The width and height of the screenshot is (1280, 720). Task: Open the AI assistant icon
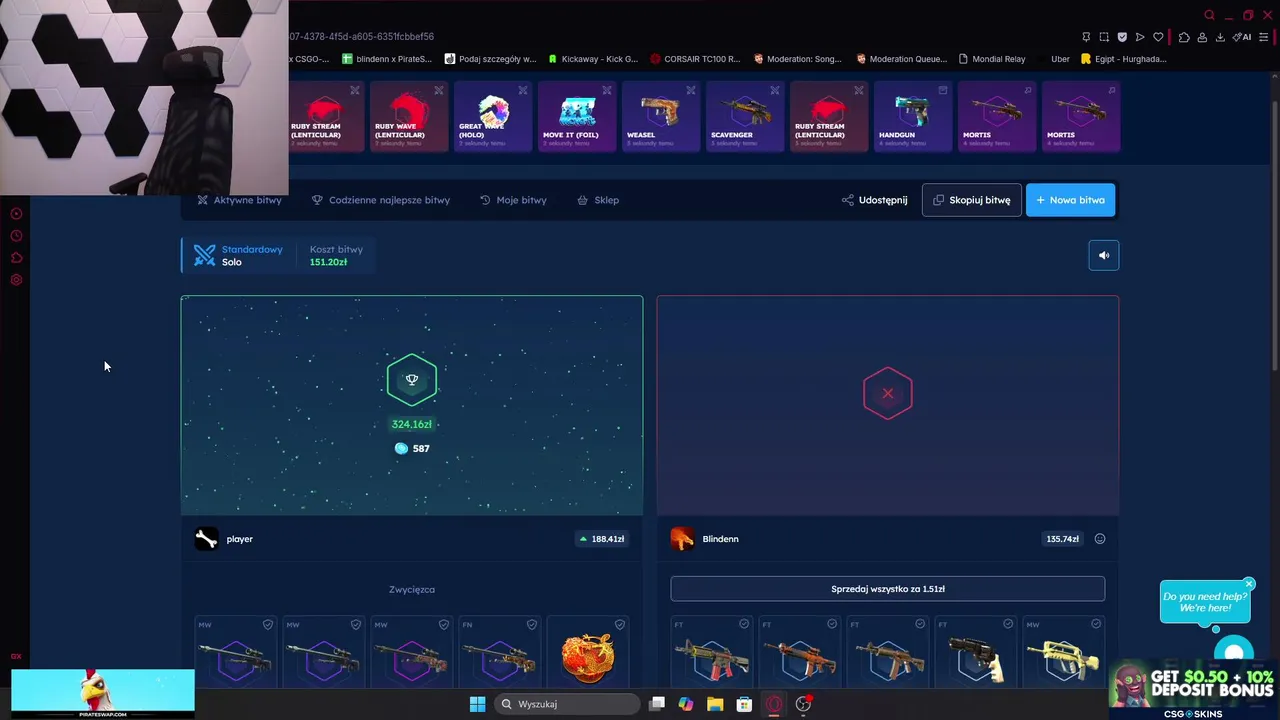click(x=1242, y=37)
